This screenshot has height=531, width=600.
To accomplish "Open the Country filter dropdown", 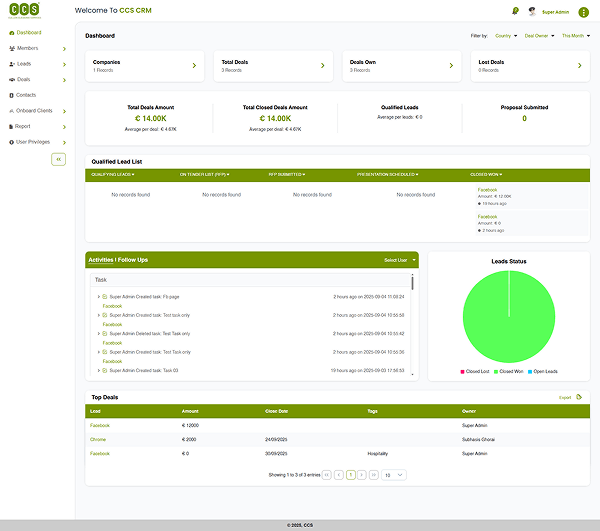I will tap(503, 35).
